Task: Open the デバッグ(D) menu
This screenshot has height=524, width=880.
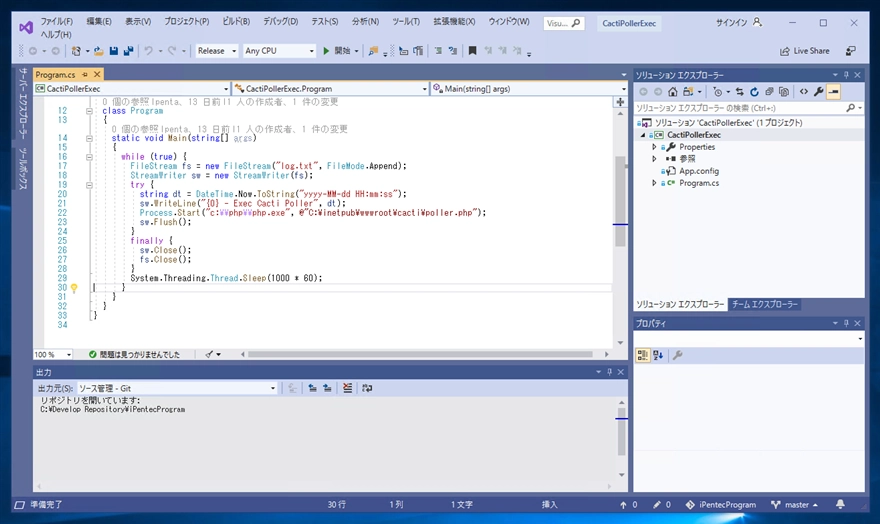Action: click(x=281, y=21)
